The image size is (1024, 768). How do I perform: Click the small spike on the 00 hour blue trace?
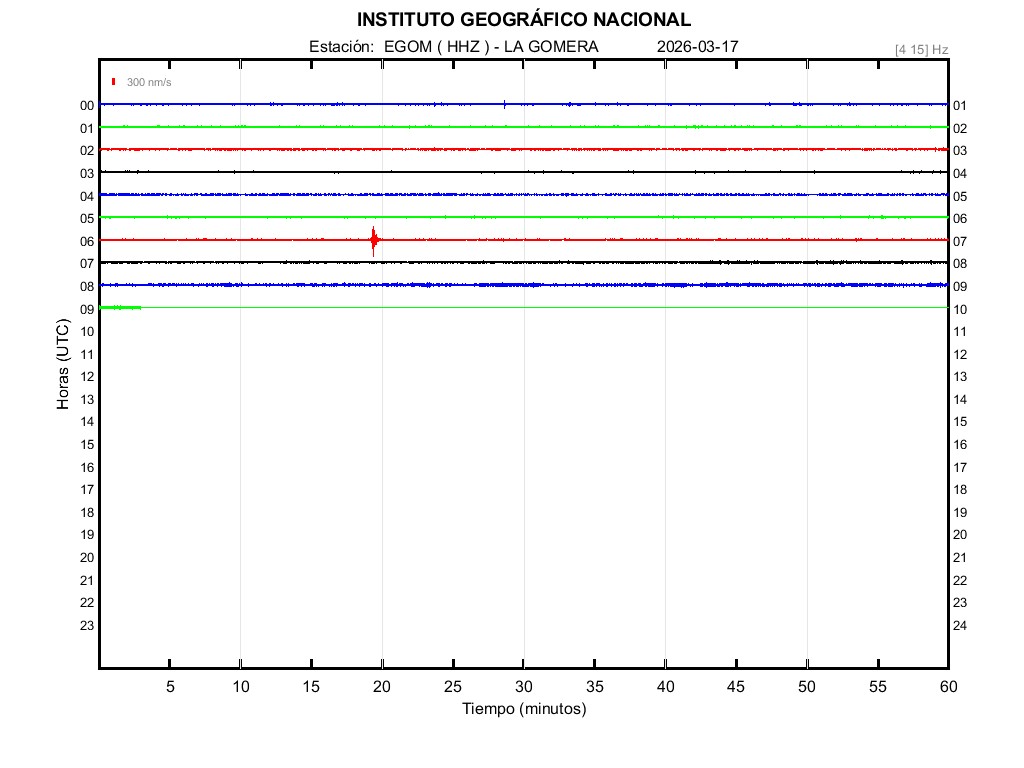[x=505, y=103]
